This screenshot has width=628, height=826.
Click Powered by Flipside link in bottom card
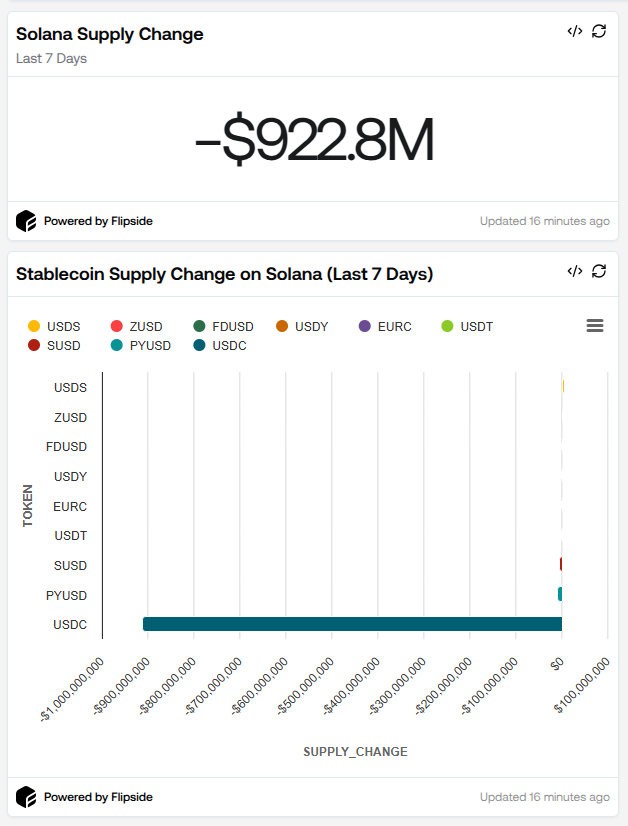(x=98, y=797)
